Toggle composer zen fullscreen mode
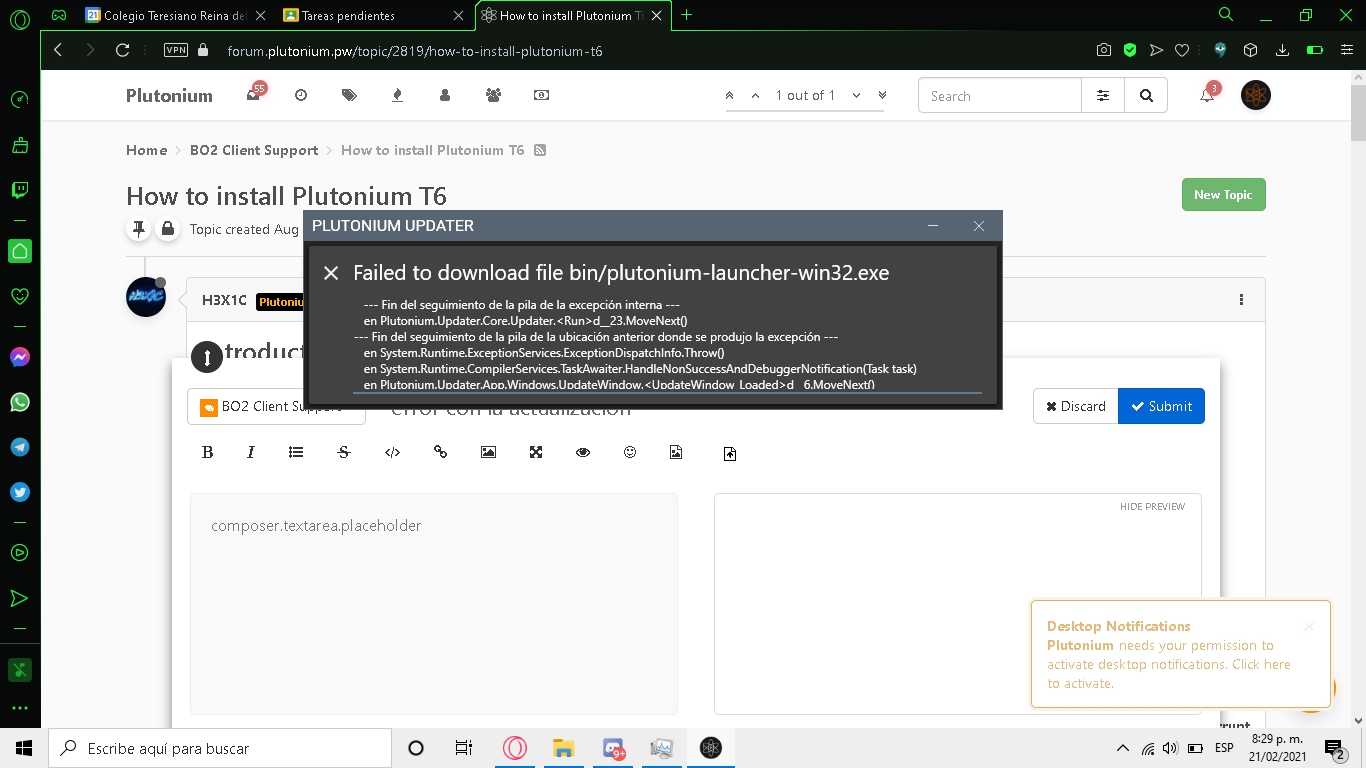Image resolution: width=1366 pixels, height=768 pixels. [536, 452]
